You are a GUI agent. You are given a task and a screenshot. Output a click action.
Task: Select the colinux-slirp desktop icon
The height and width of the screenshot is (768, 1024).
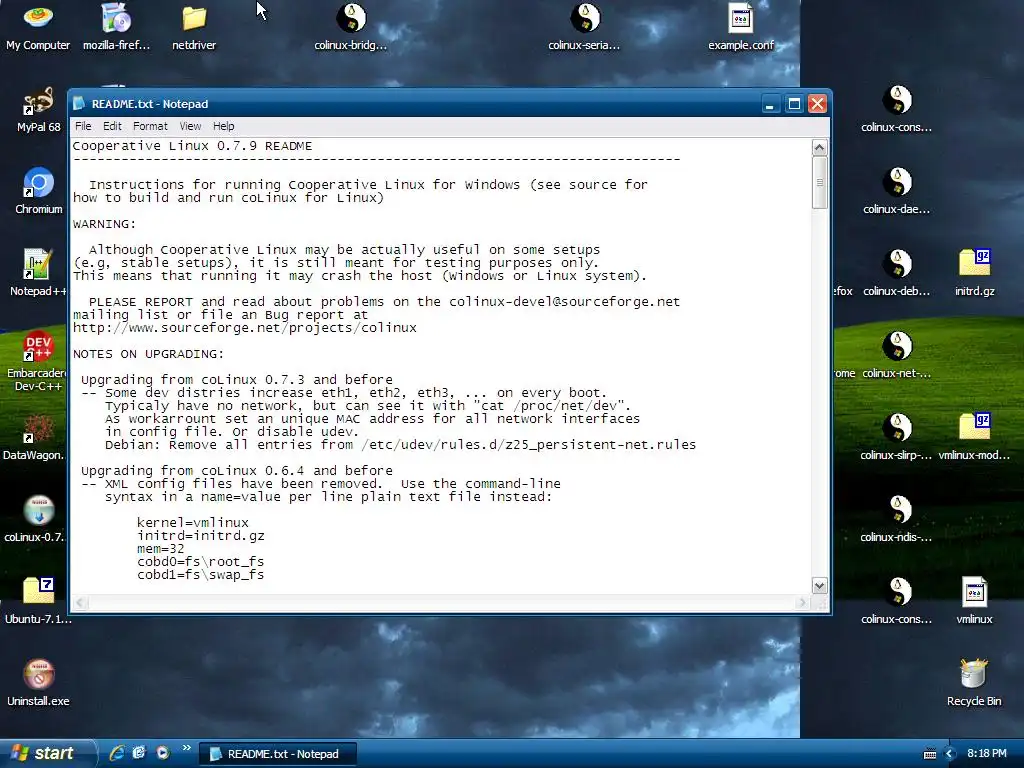[897, 438]
